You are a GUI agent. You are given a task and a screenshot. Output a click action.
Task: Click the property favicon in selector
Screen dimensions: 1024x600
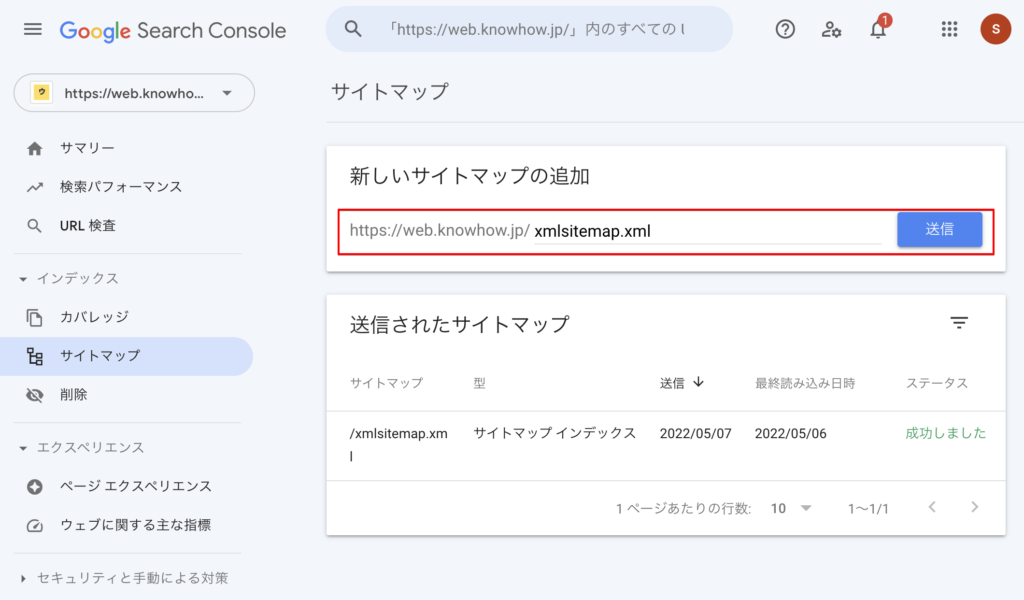42,93
